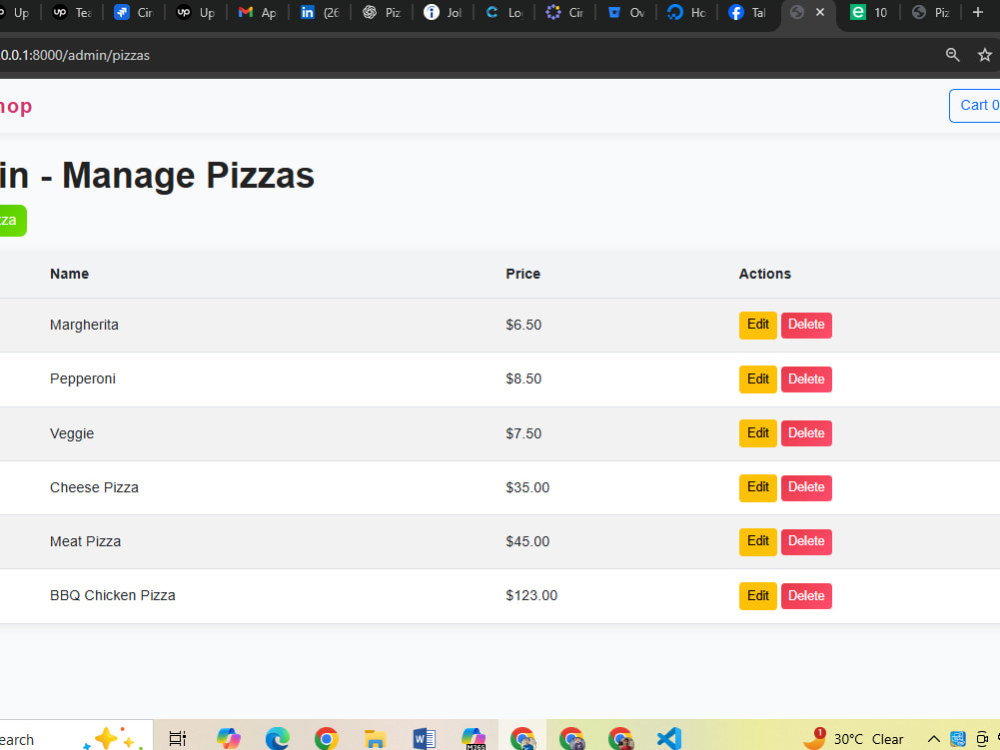Switch to the Gmail 'Ap' tab
The height and width of the screenshot is (750, 1000).
point(257,12)
